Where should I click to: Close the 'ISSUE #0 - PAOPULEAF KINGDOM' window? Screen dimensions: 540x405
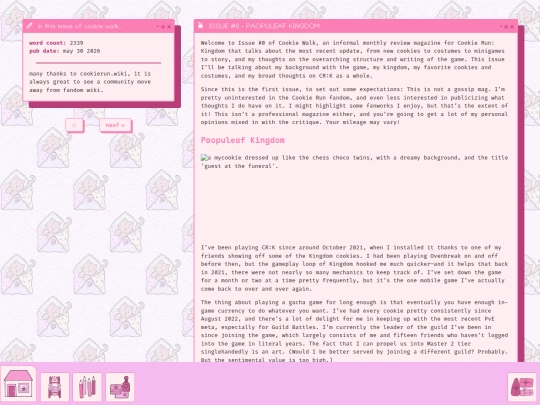coord(512,27)
